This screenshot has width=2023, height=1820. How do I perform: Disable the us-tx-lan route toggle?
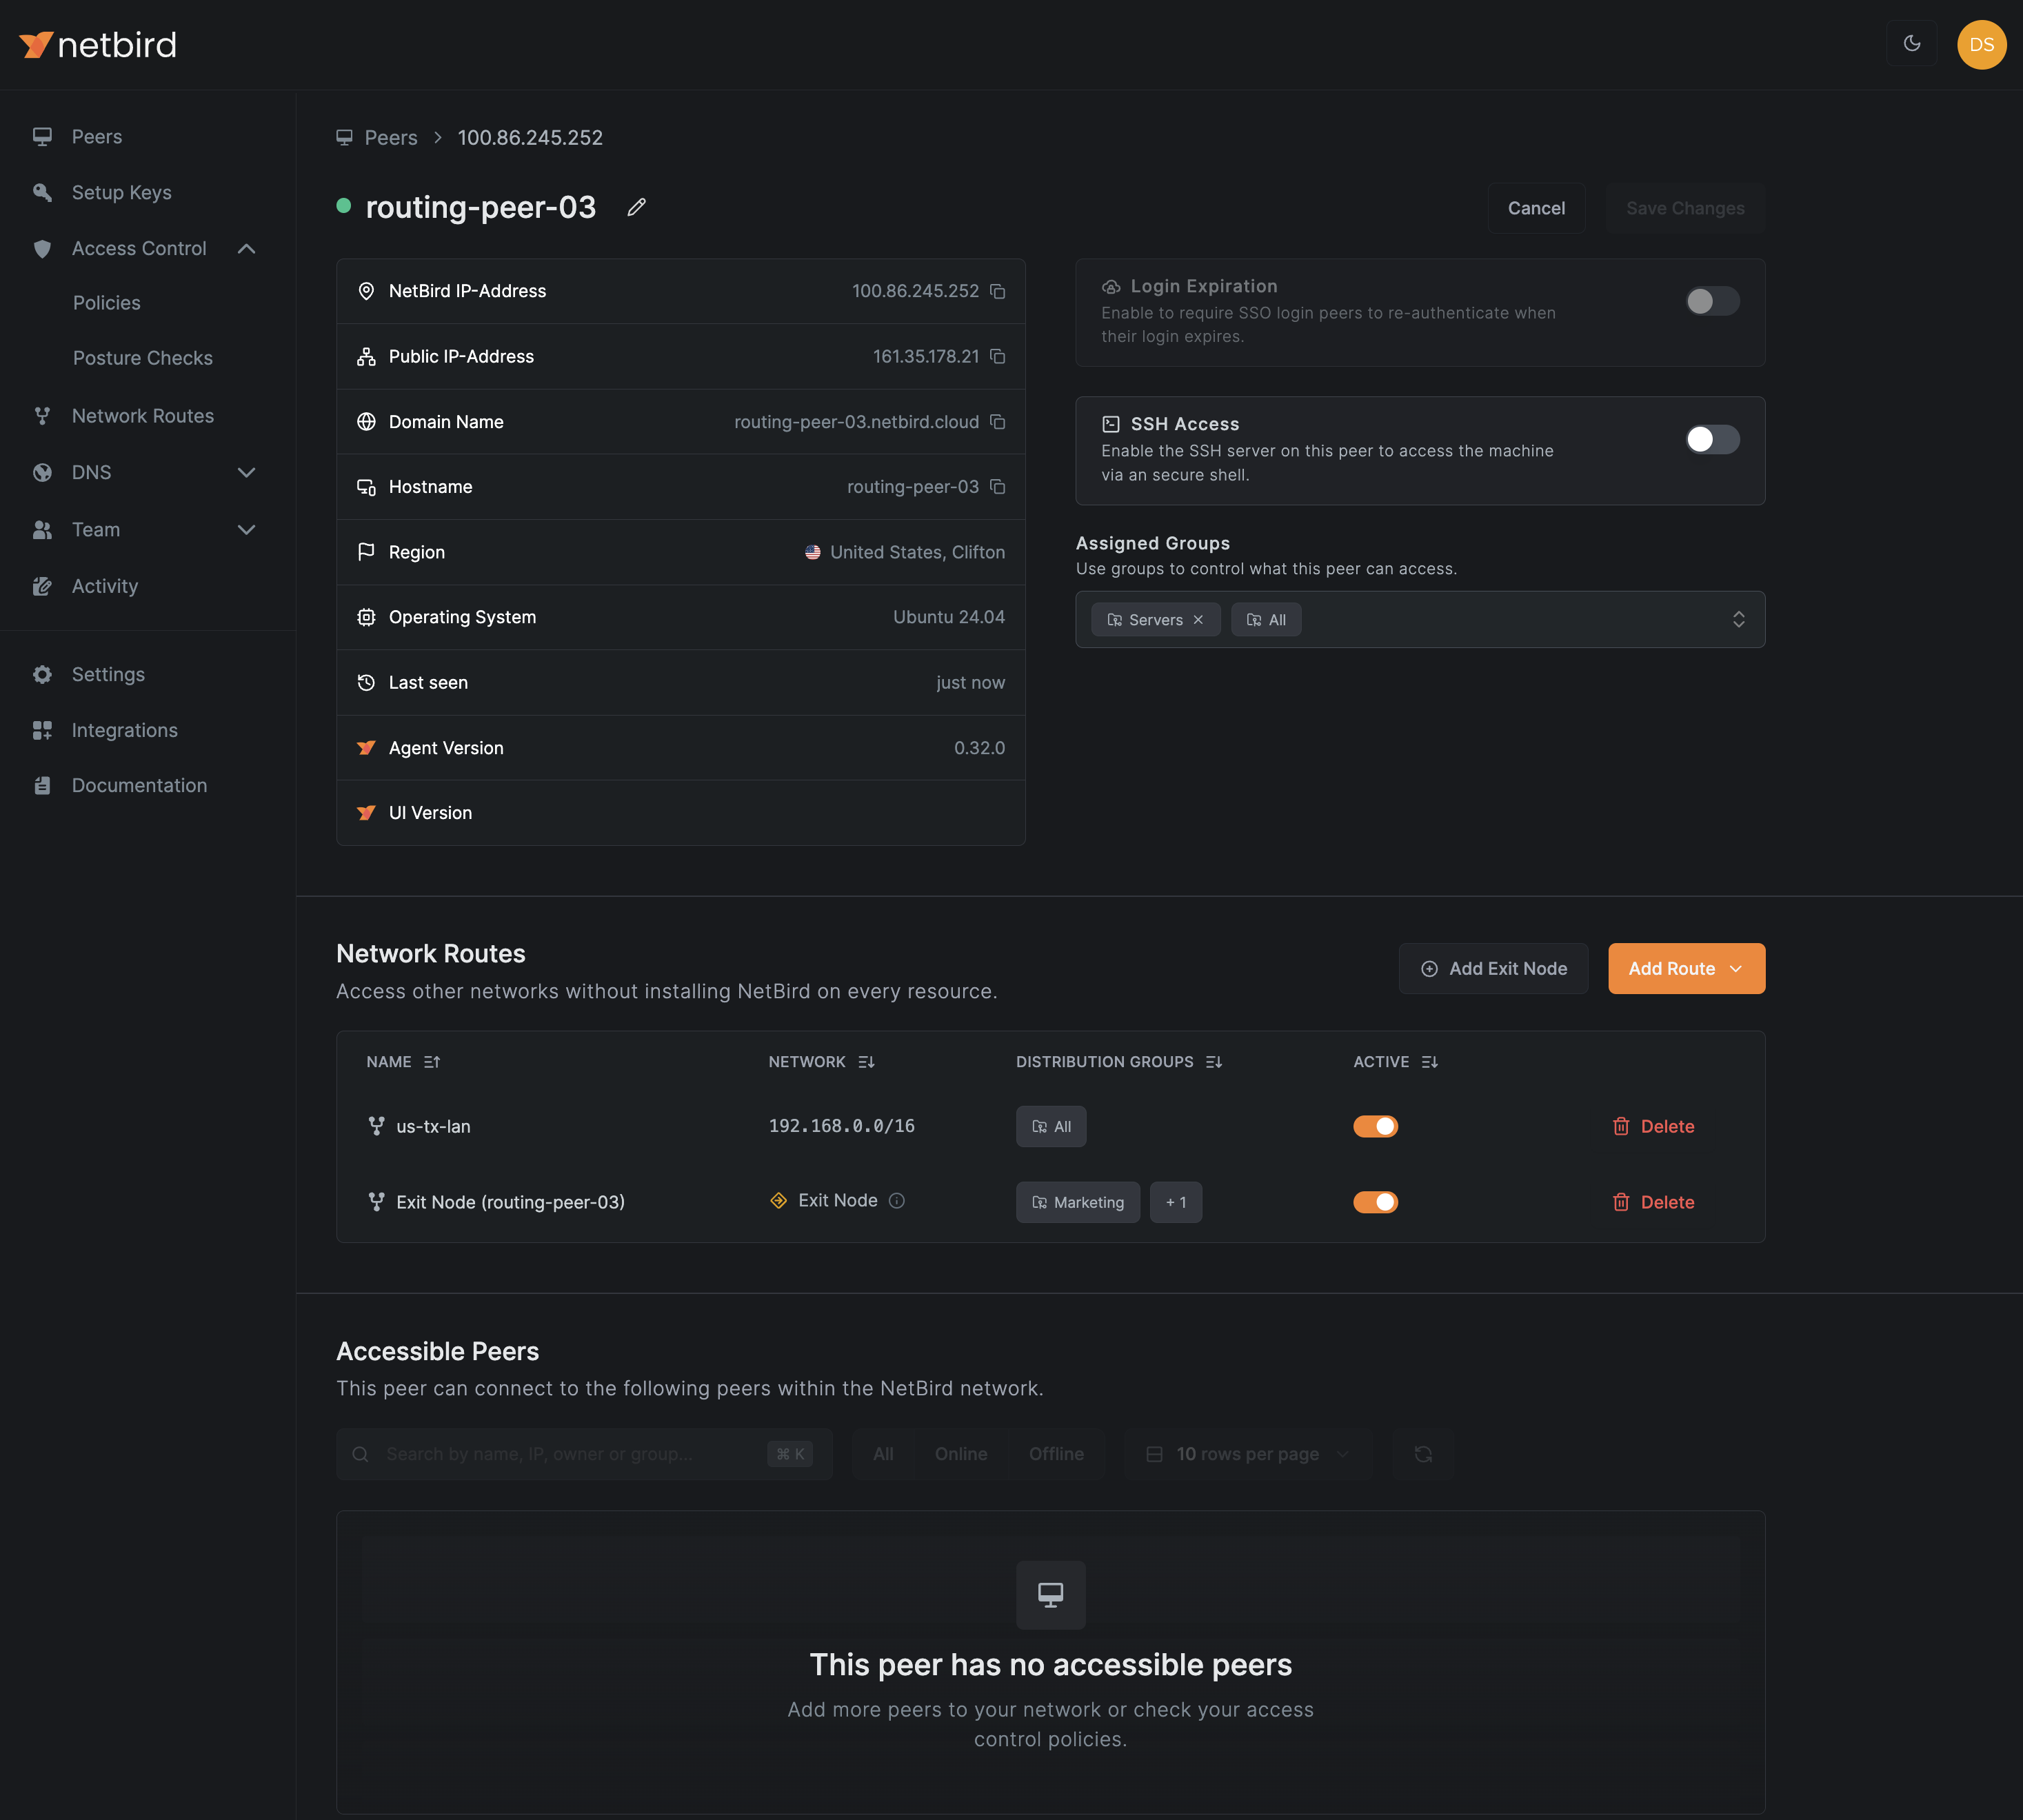[x=1375, y=1126]
